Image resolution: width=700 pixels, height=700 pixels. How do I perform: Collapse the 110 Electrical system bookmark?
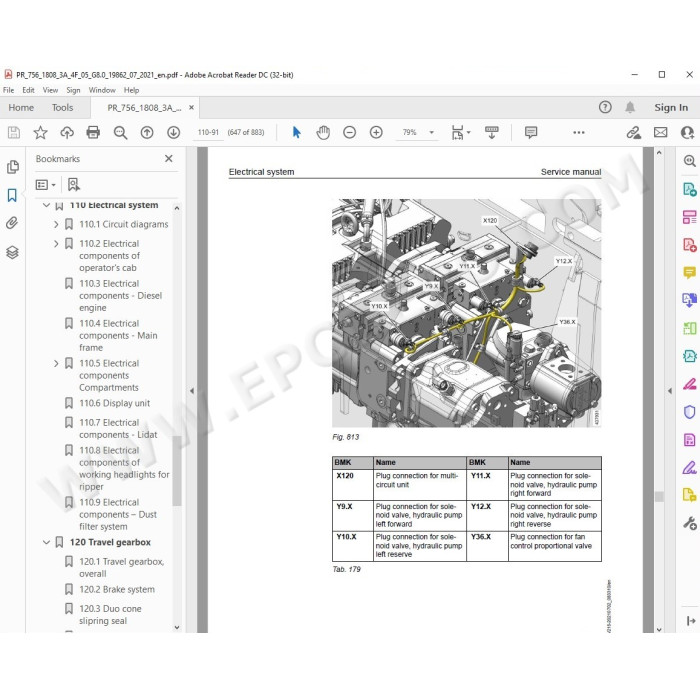point(46,205)
